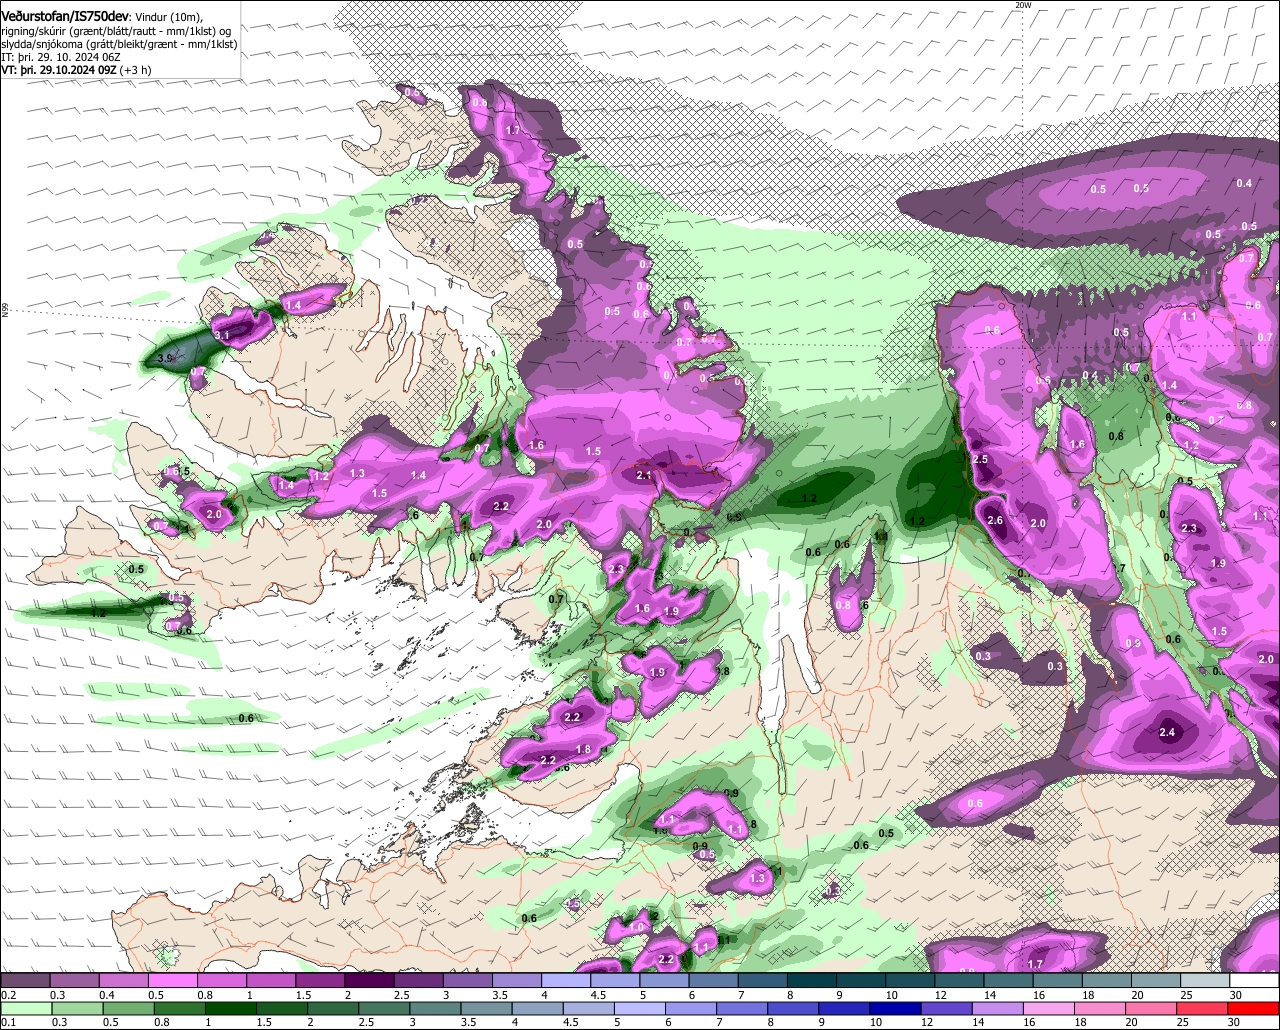
Task: Click the 20W longitude label
Action: tap(1022, 5)
